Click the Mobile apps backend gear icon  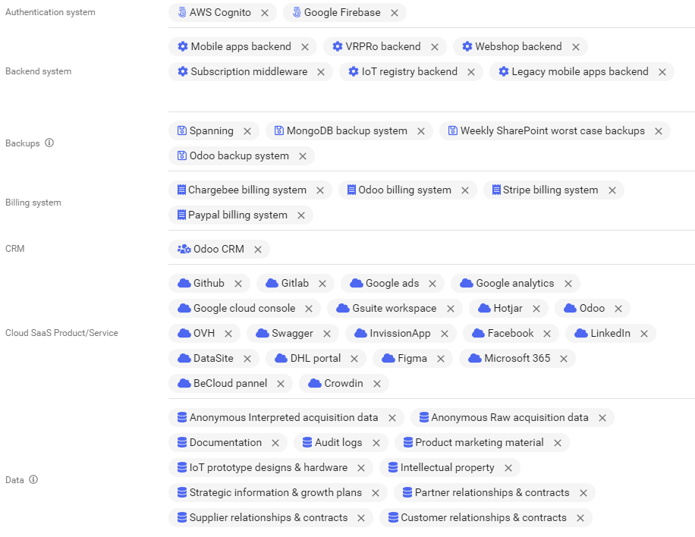(182, 47)
